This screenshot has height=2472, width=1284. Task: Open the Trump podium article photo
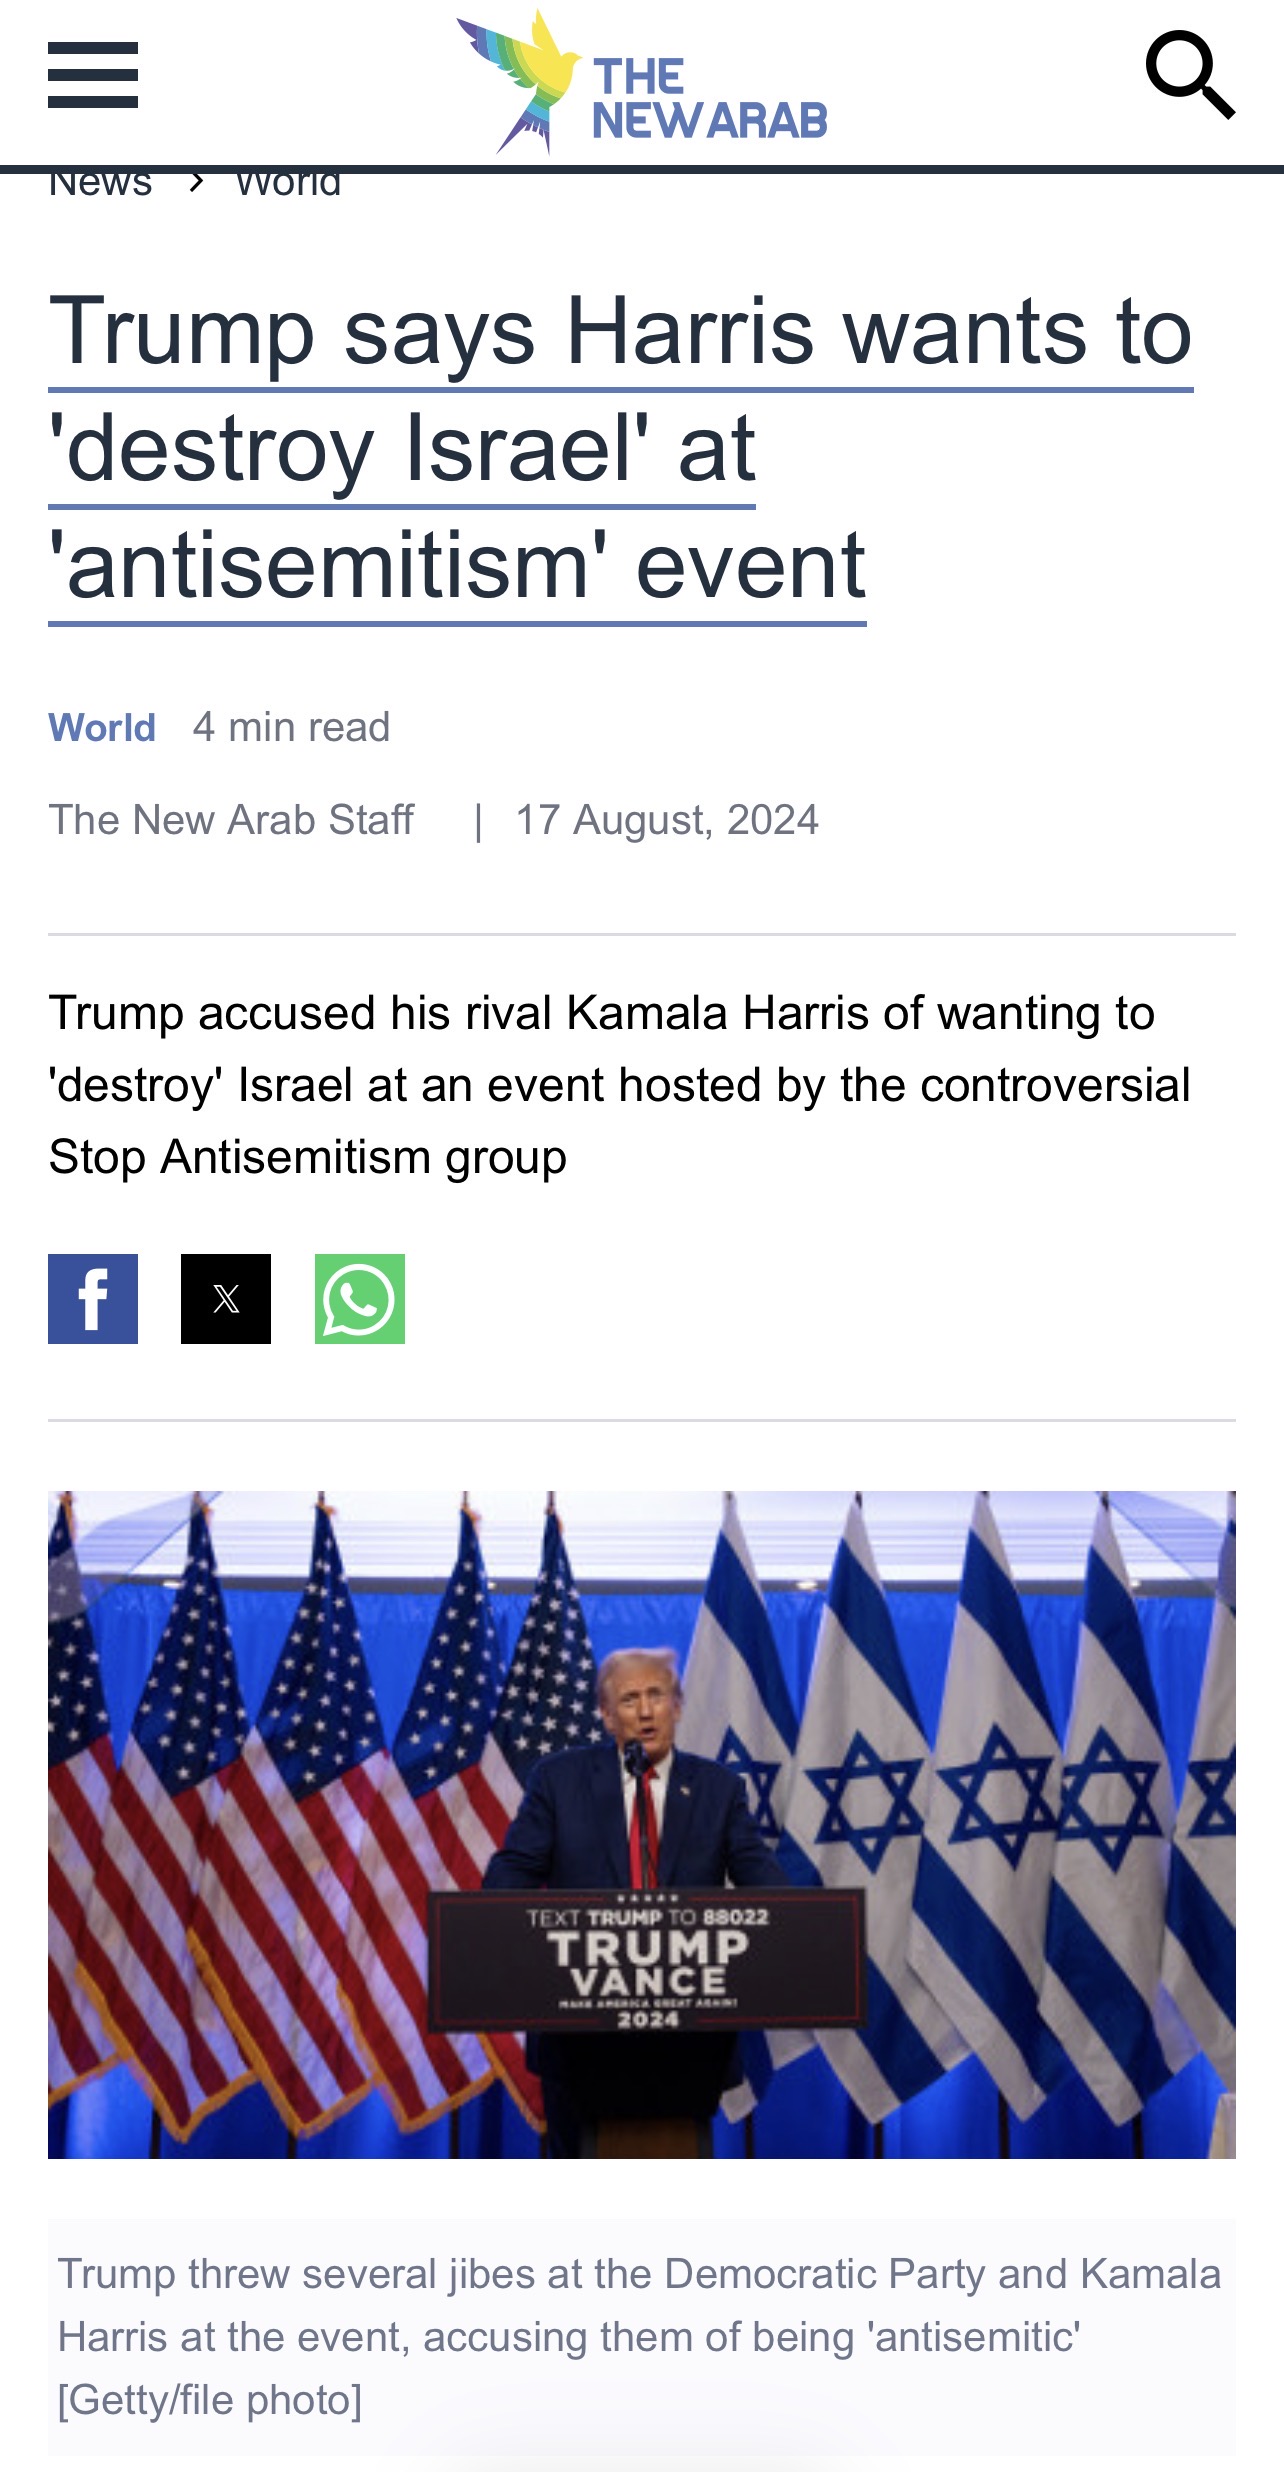click(642, 1824)
